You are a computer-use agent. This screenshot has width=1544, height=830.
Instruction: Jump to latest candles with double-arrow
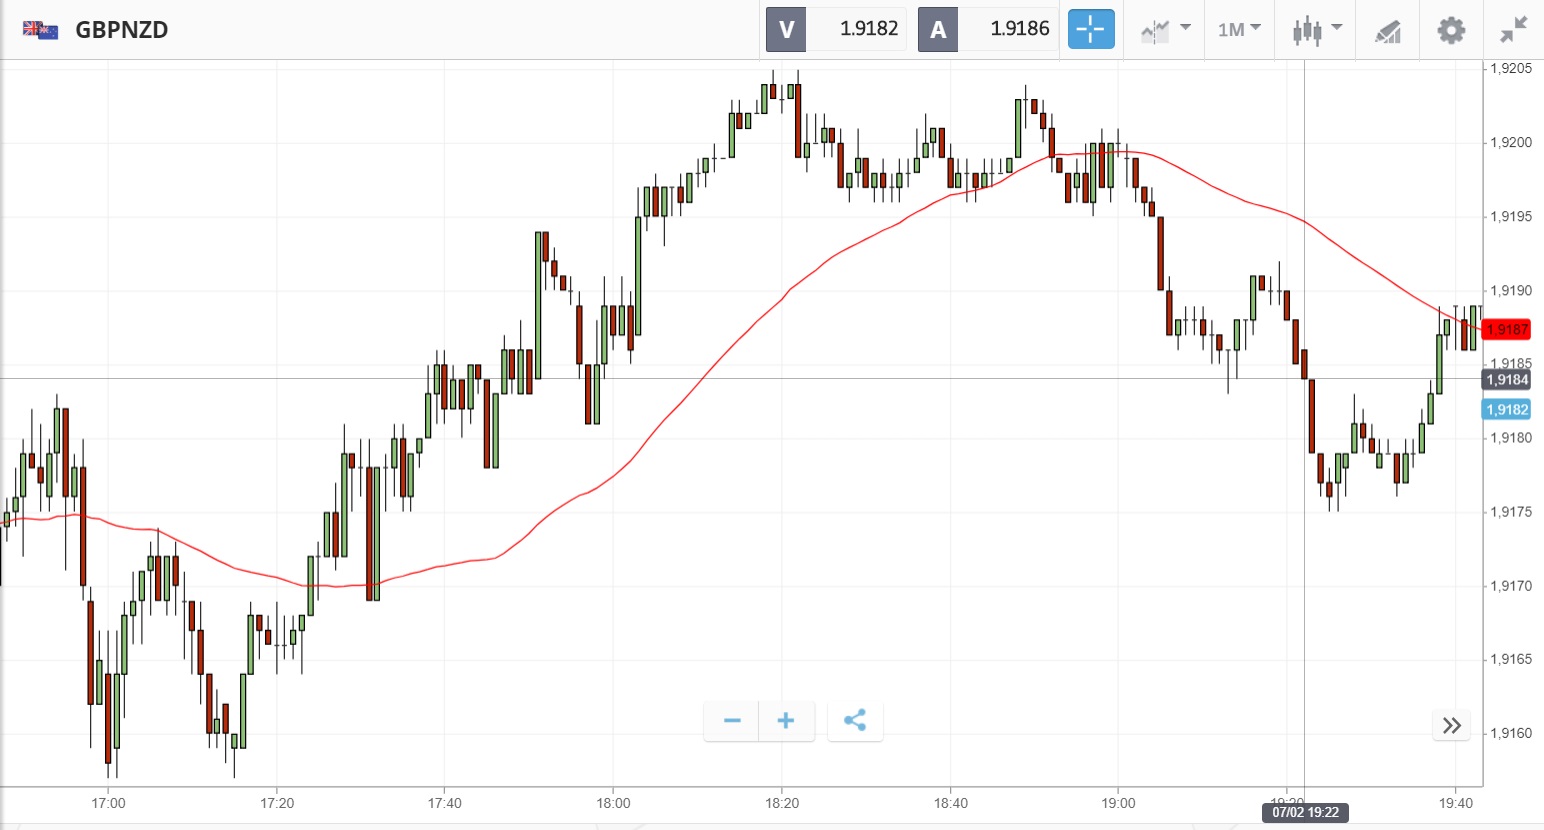coord(1452,725)
